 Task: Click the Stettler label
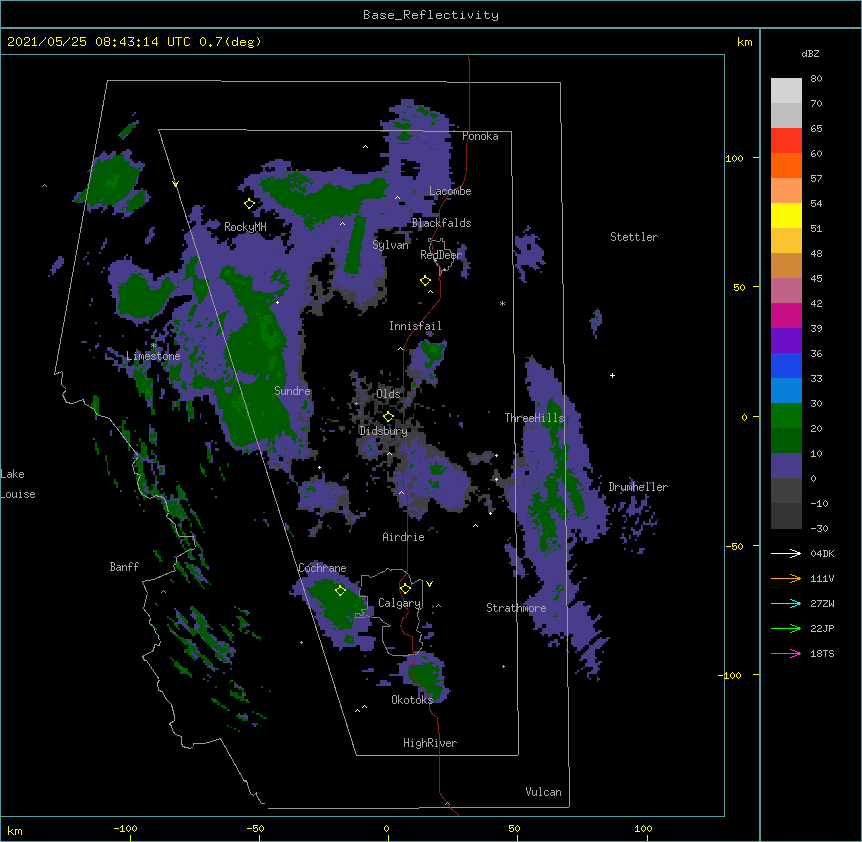(x=634, y=237)
